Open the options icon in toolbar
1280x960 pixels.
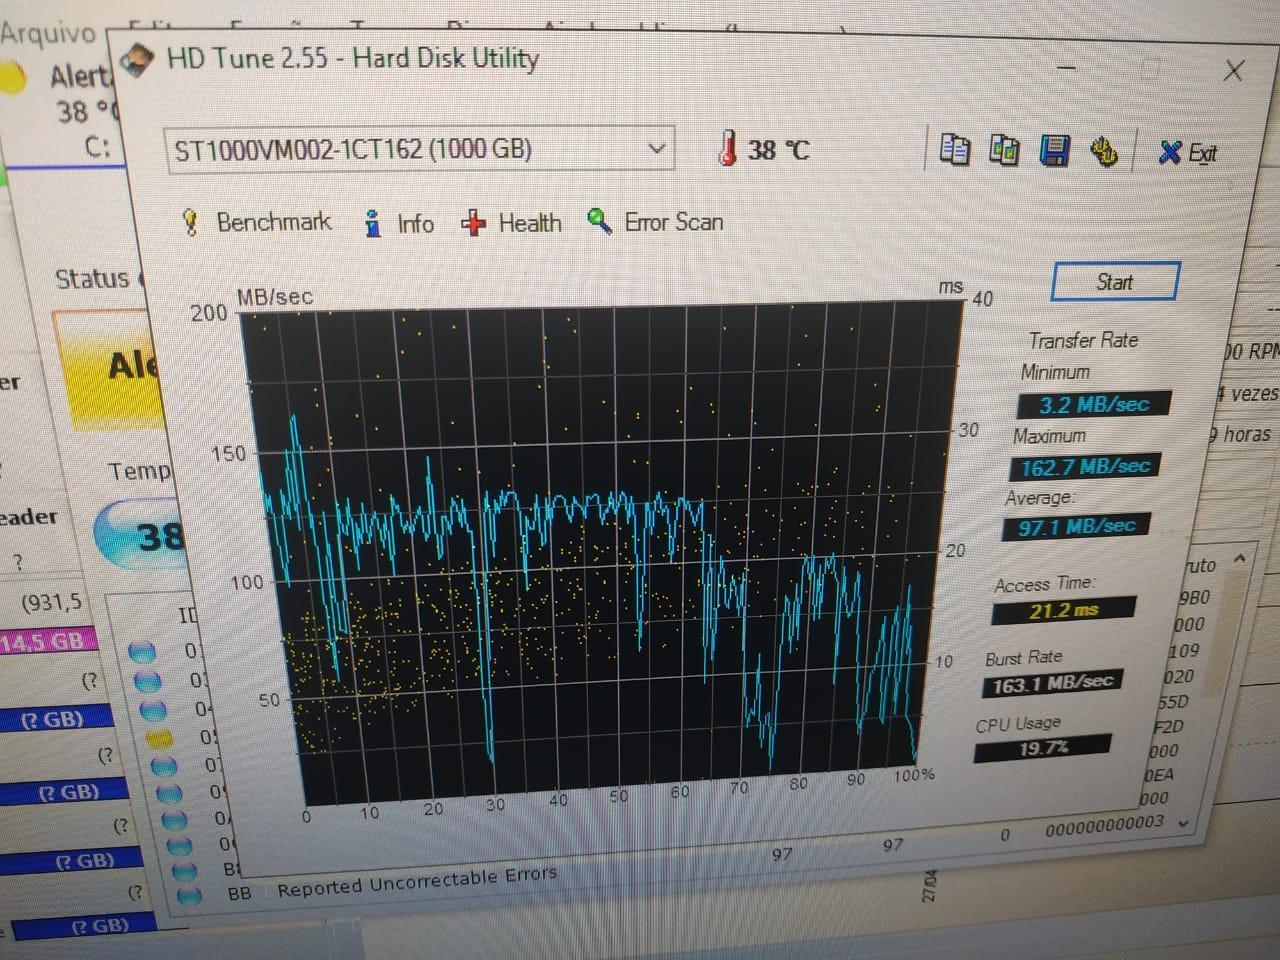(x=1103, y=152)
